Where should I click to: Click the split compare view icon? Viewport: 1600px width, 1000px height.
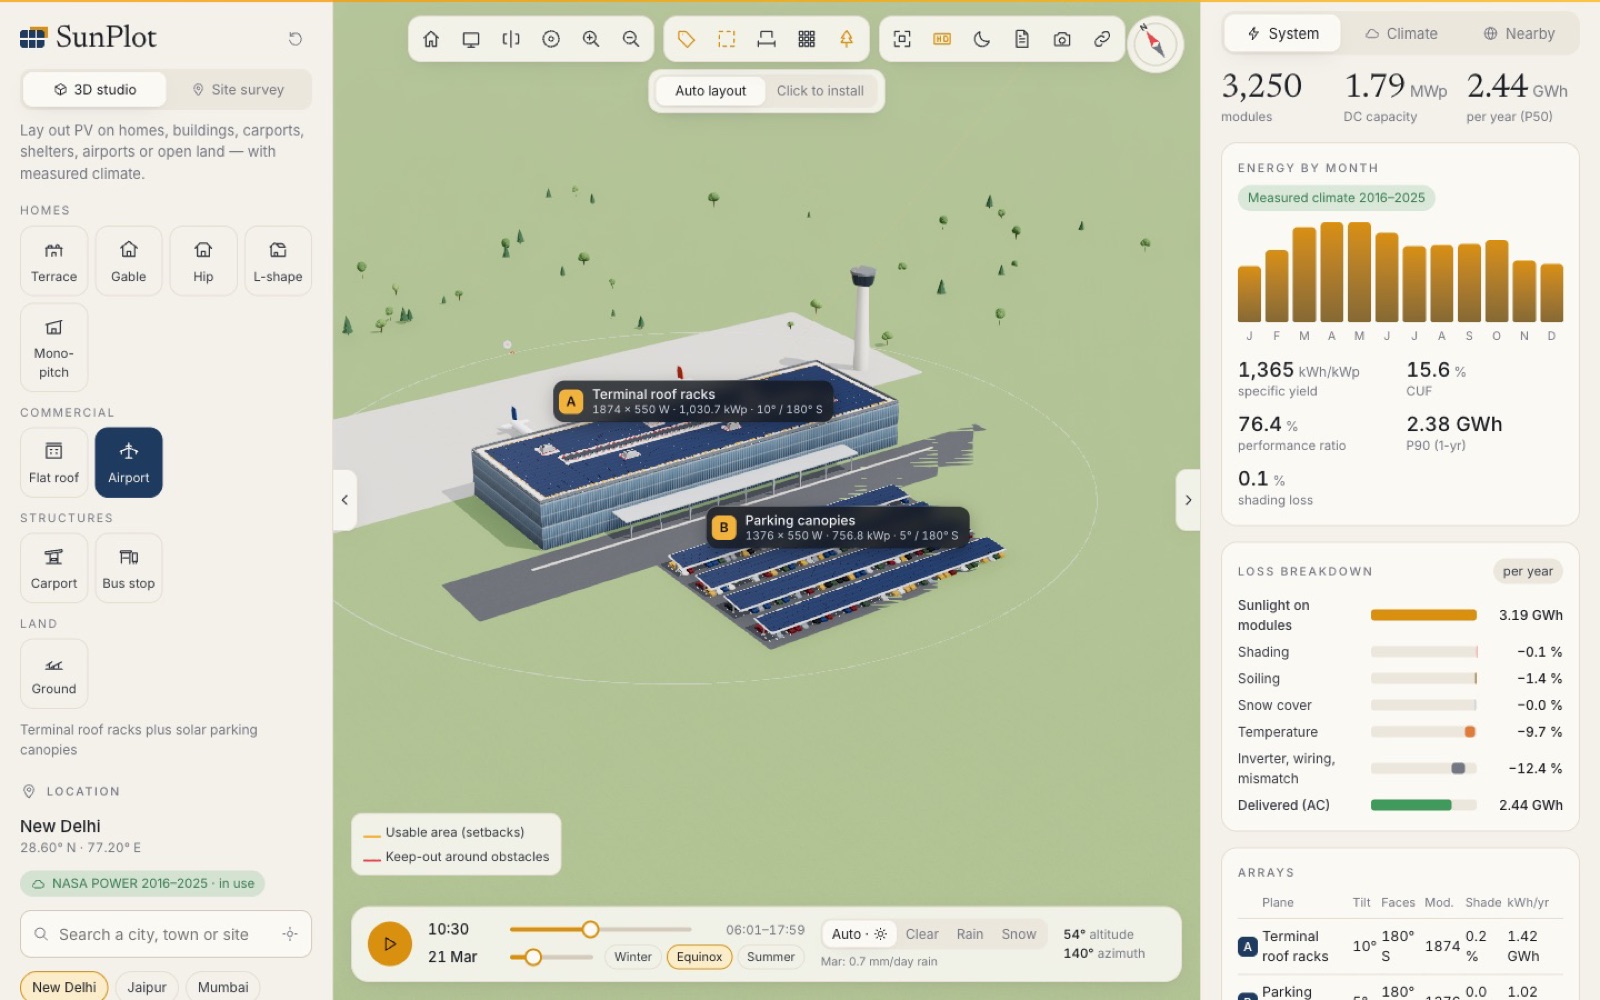click(511, 39)
